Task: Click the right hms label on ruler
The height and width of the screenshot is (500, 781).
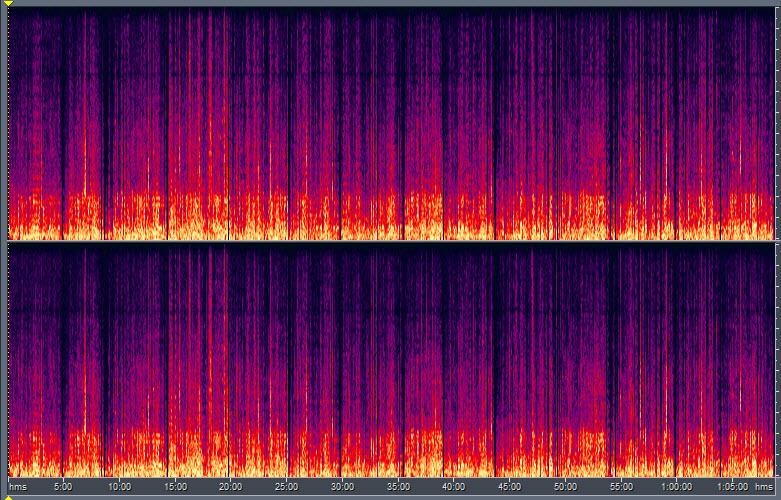Action: (764, 486)
